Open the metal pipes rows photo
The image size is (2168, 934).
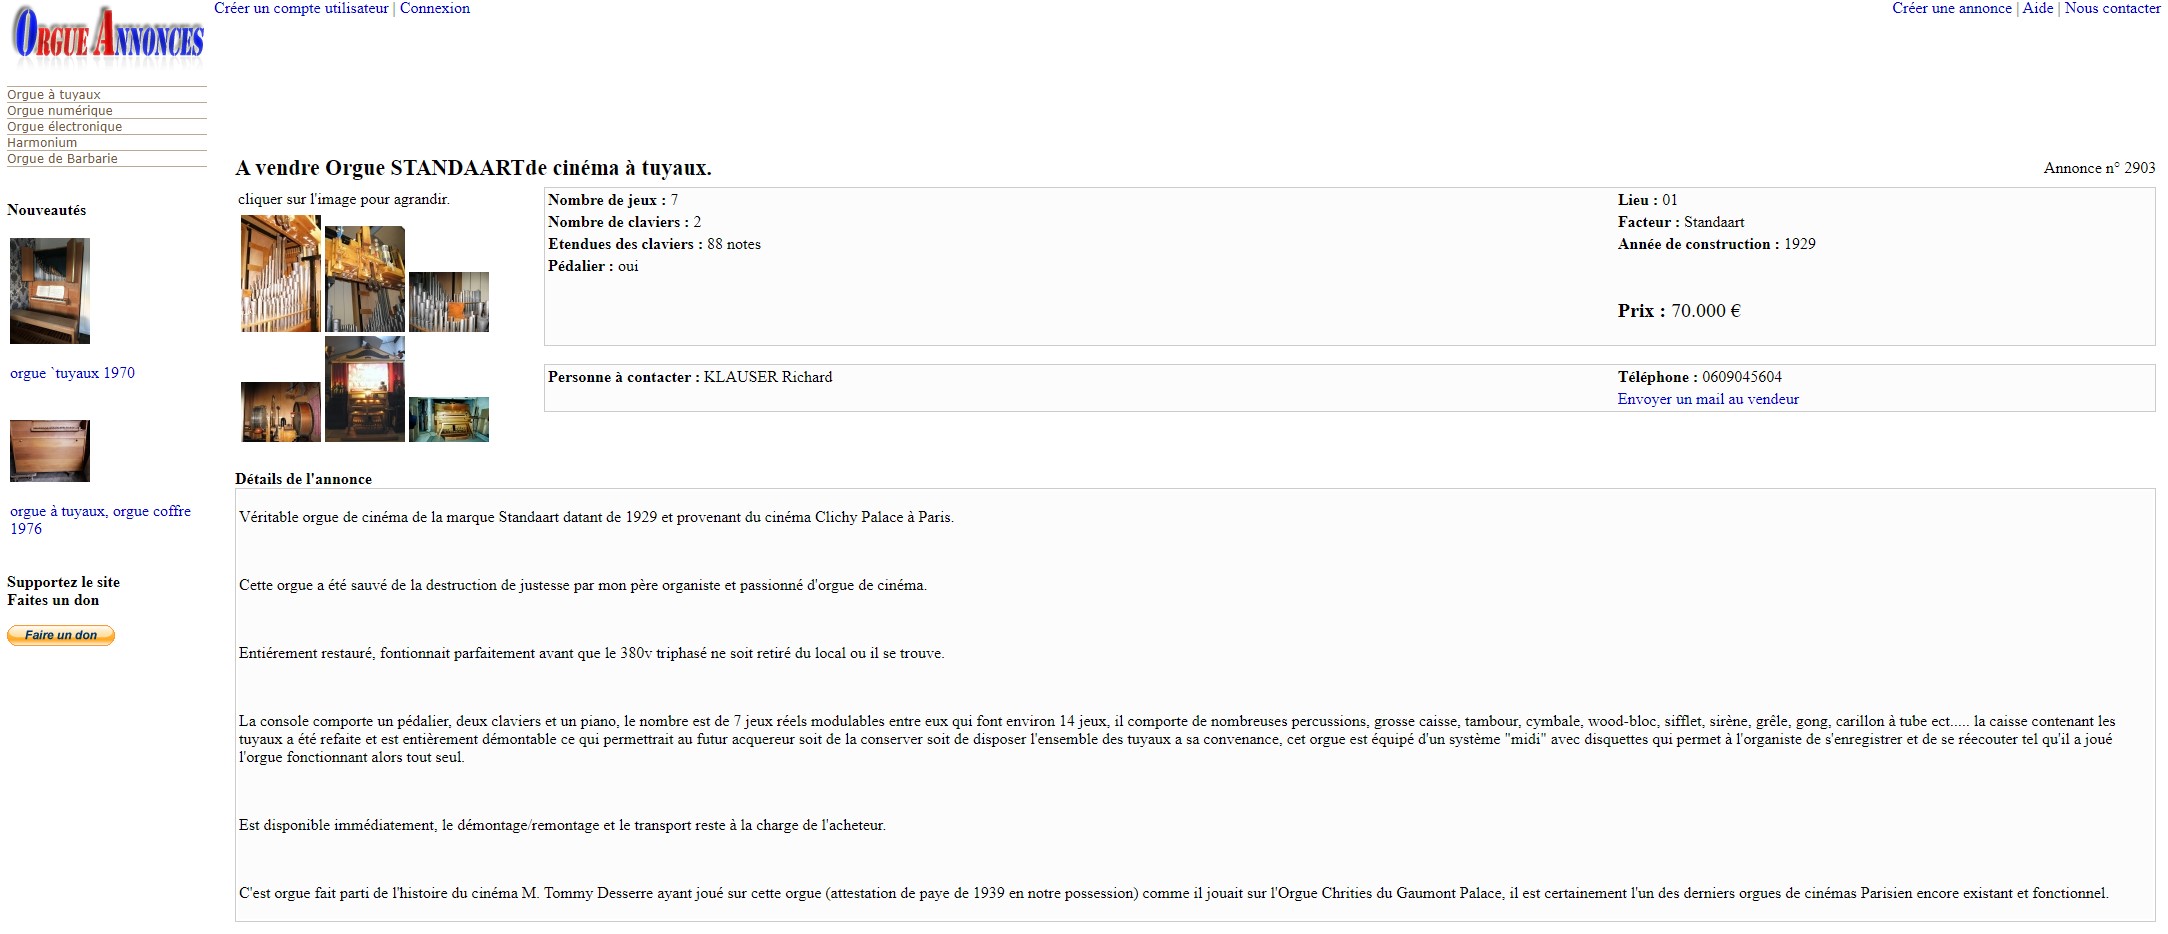point(449,302)
